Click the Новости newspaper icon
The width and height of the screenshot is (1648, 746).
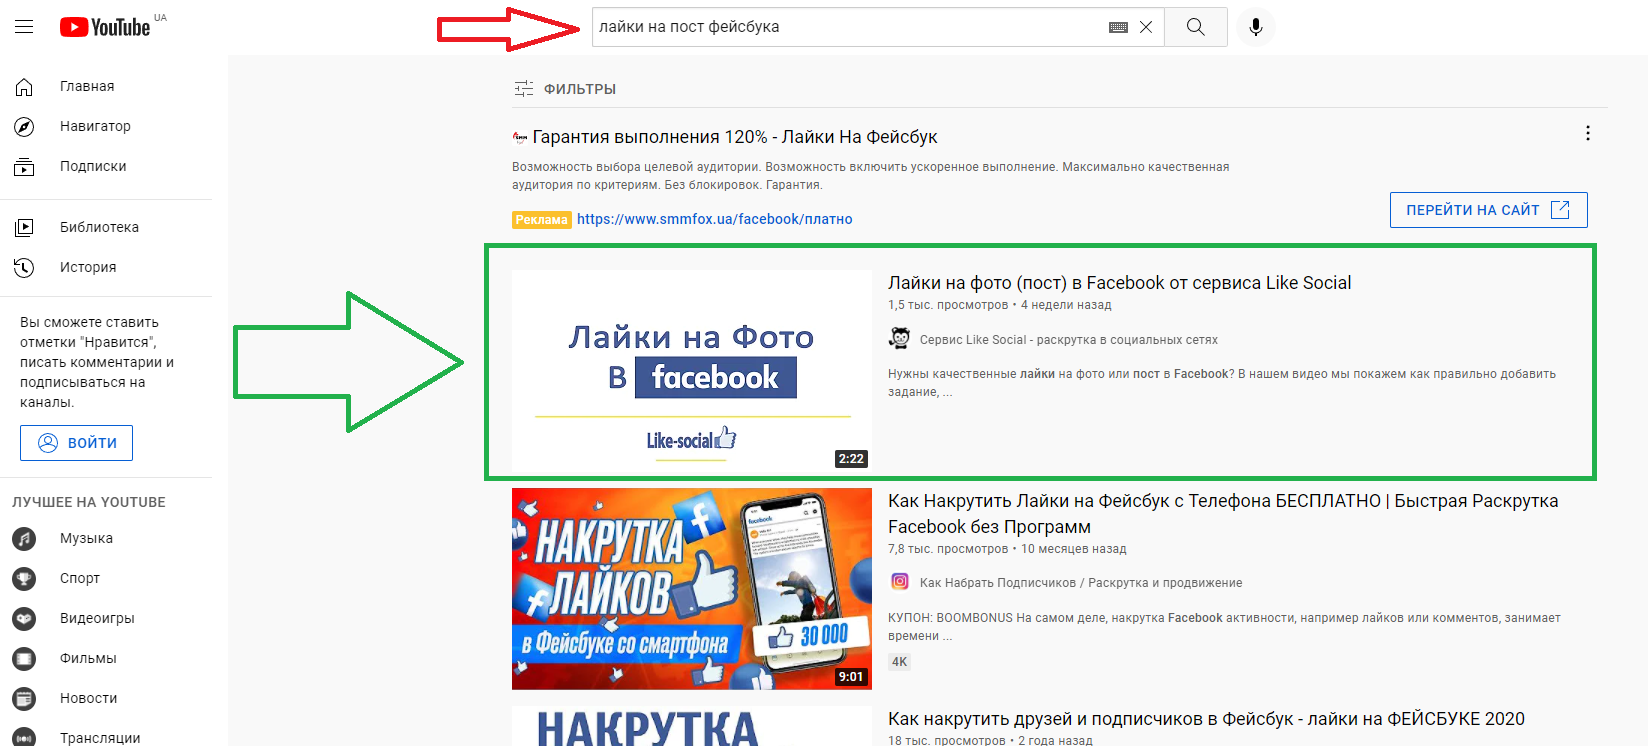pos(24,699)
